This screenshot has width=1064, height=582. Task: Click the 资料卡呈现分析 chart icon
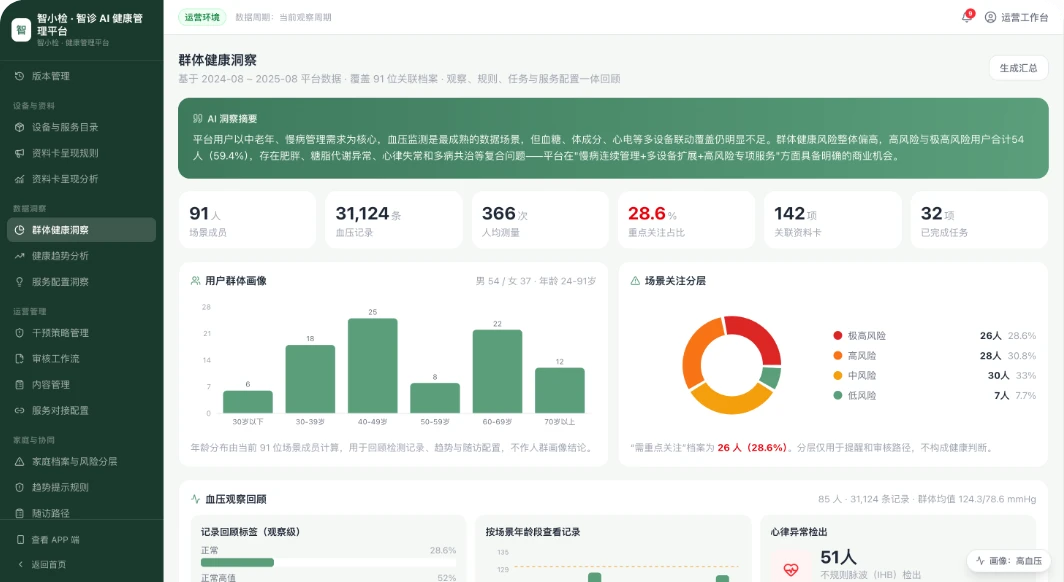(x=19, y=179)
